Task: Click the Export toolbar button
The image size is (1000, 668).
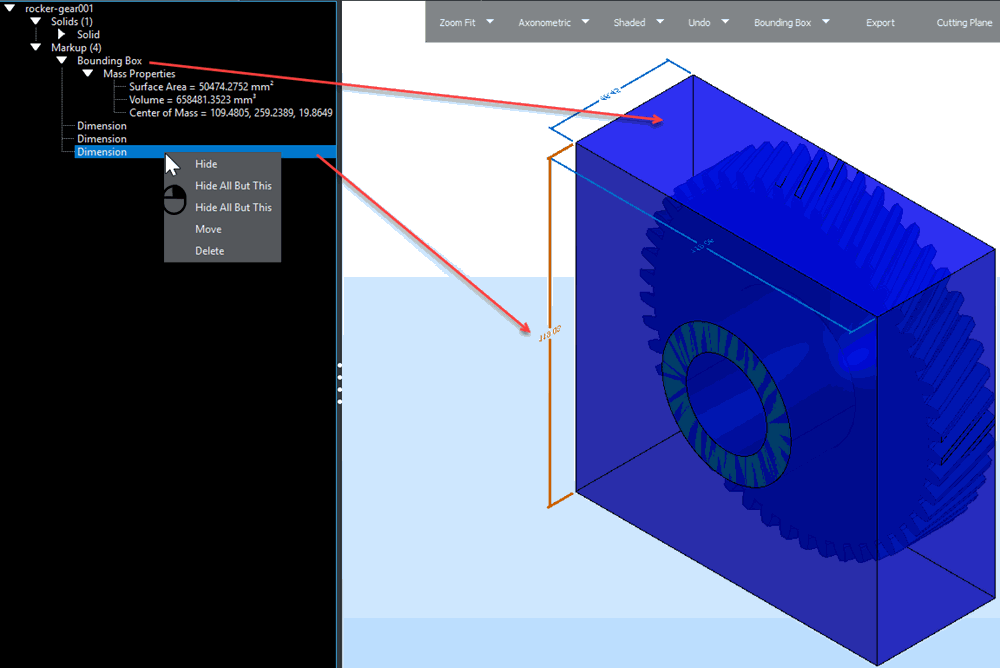Action: coord(880,22)
